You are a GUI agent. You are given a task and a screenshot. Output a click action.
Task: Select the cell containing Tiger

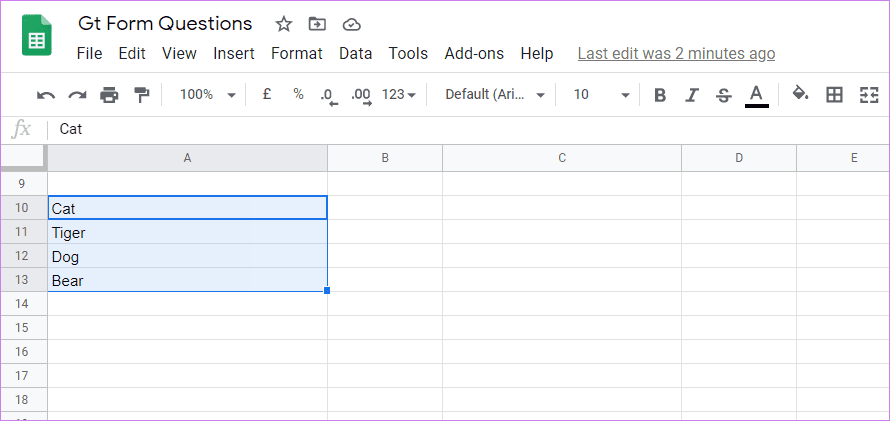coord(187,232)
